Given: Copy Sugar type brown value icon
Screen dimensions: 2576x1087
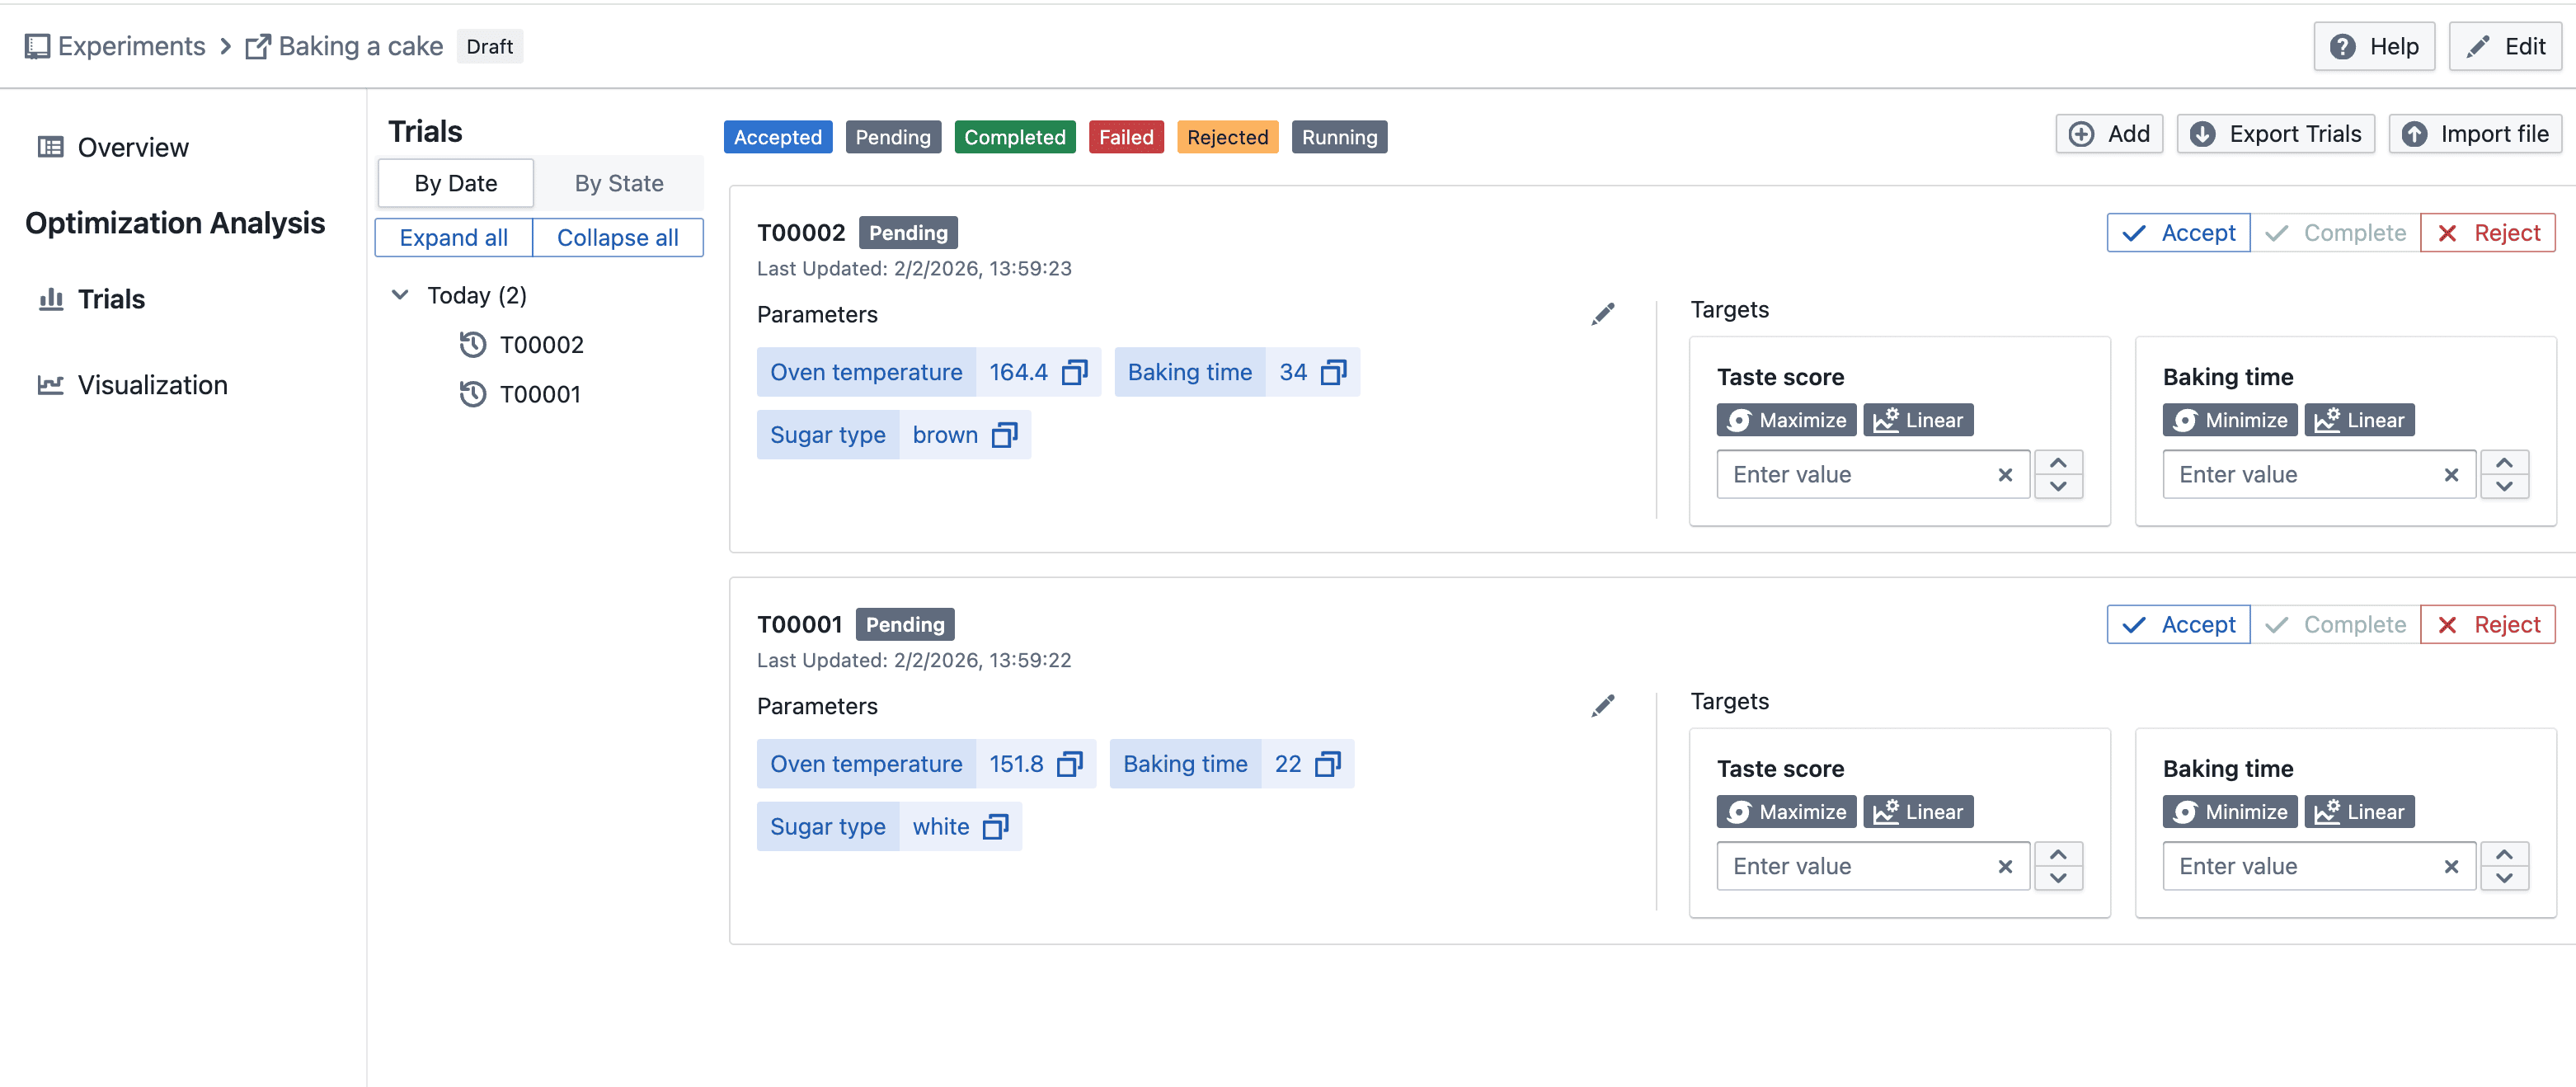Looking at the screenshot, I should (x=1004, y=435).
